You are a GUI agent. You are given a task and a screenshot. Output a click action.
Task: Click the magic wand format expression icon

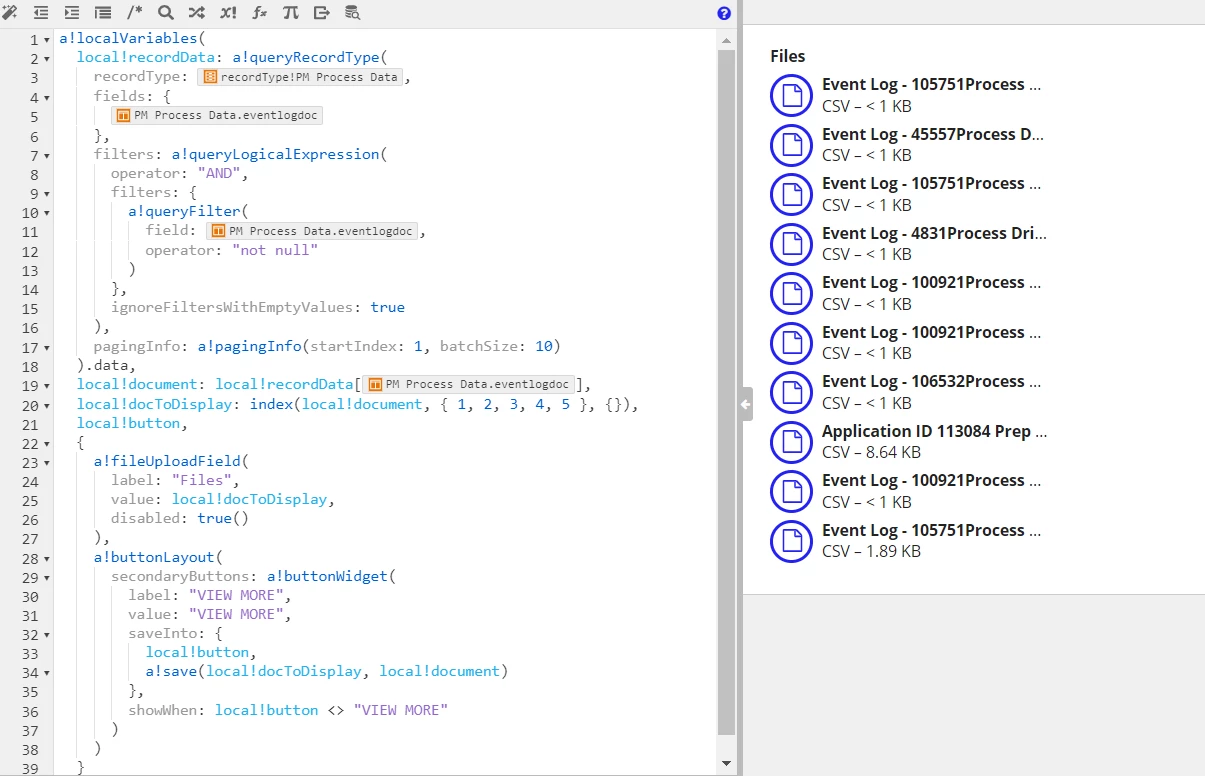click(x=10, y=13)
